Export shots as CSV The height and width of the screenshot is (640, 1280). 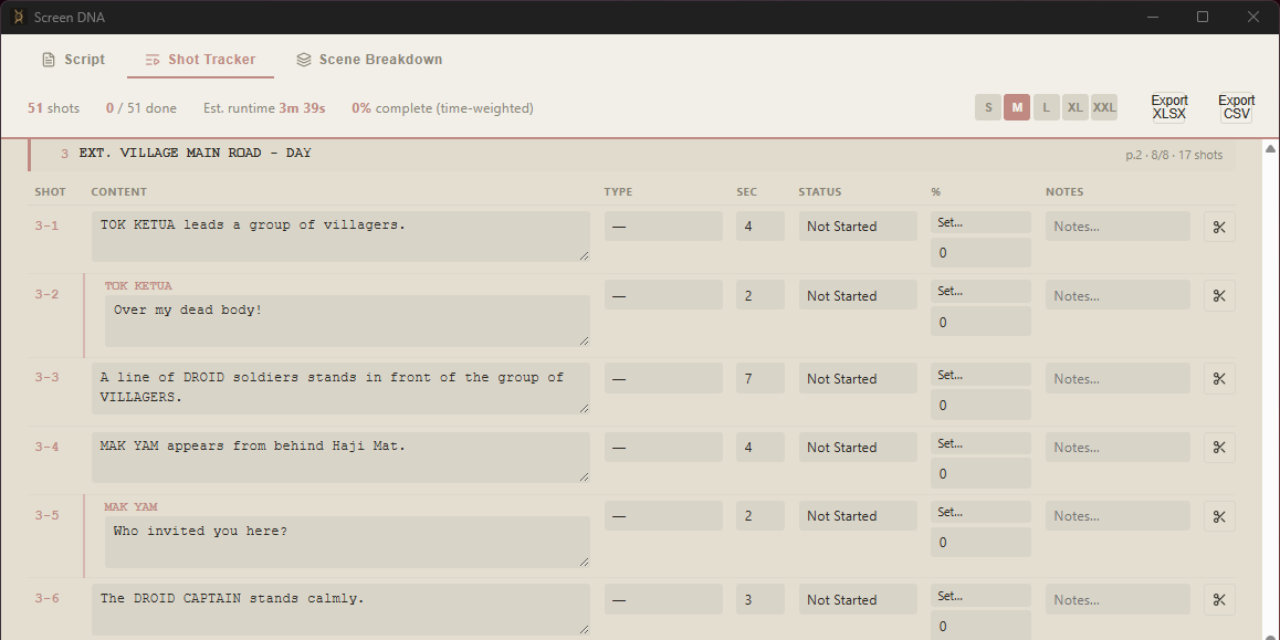click(1236, 107)
